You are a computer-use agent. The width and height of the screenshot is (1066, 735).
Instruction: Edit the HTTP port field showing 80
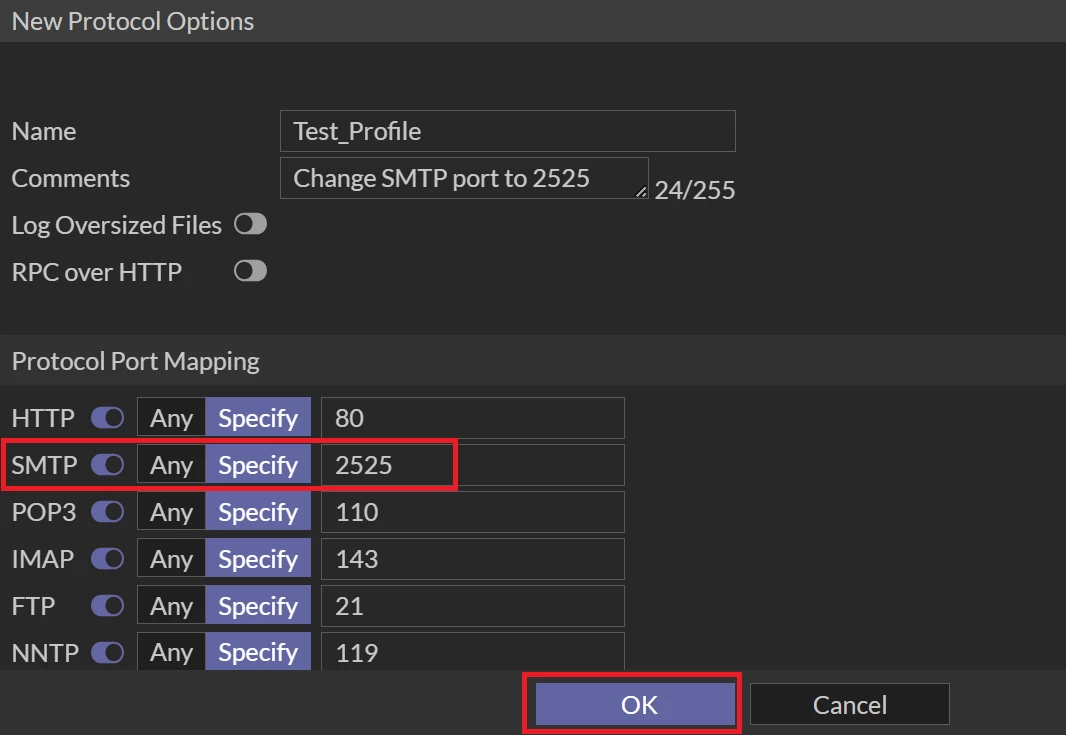point(472,417)
